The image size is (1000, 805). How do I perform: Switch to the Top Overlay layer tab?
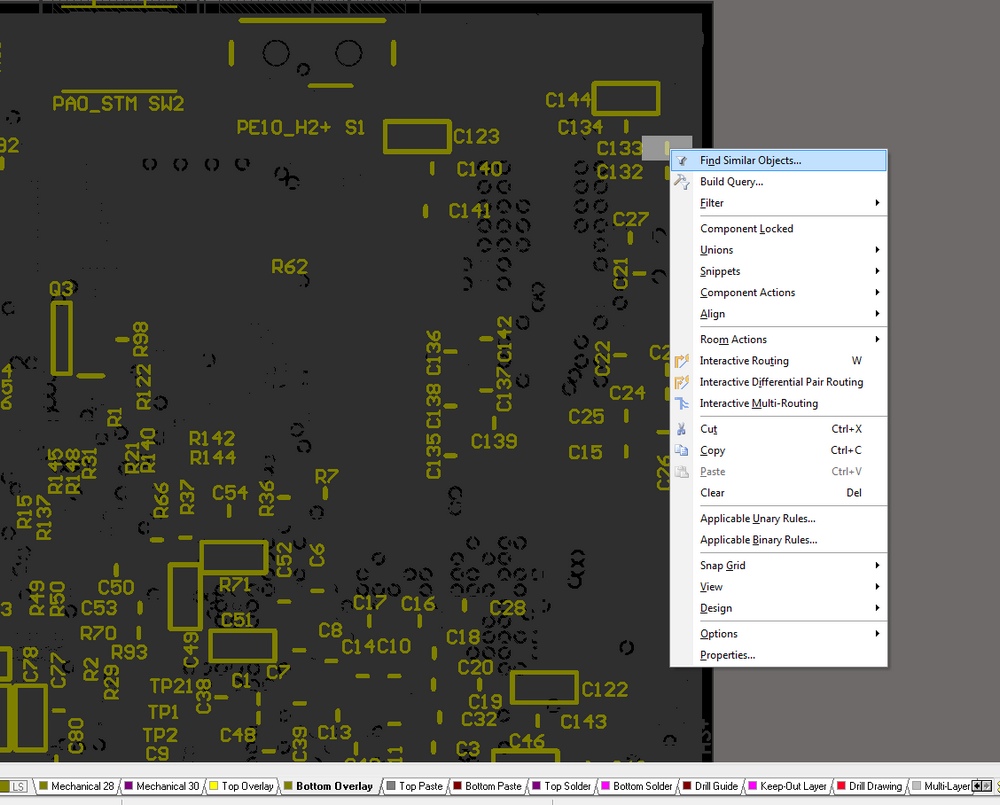point(241,786)
